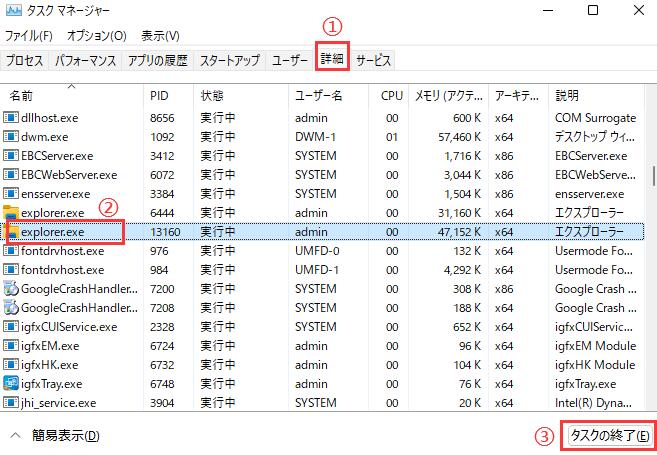Click the ensserver.exe process icon
This screenshot has height=455, width=657.
pos(11,194)
